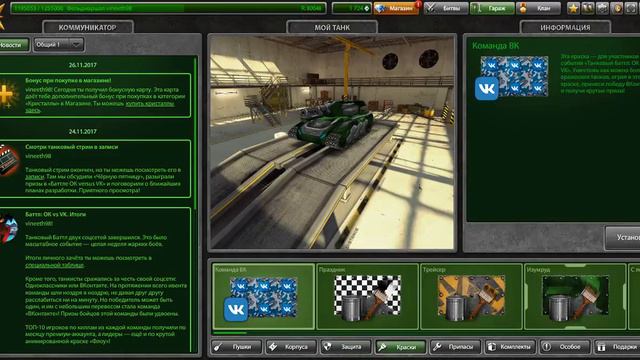The image size is (640, 360).
Task: Click the Коммуникатор panel header
Action: (x=87, y=27)
